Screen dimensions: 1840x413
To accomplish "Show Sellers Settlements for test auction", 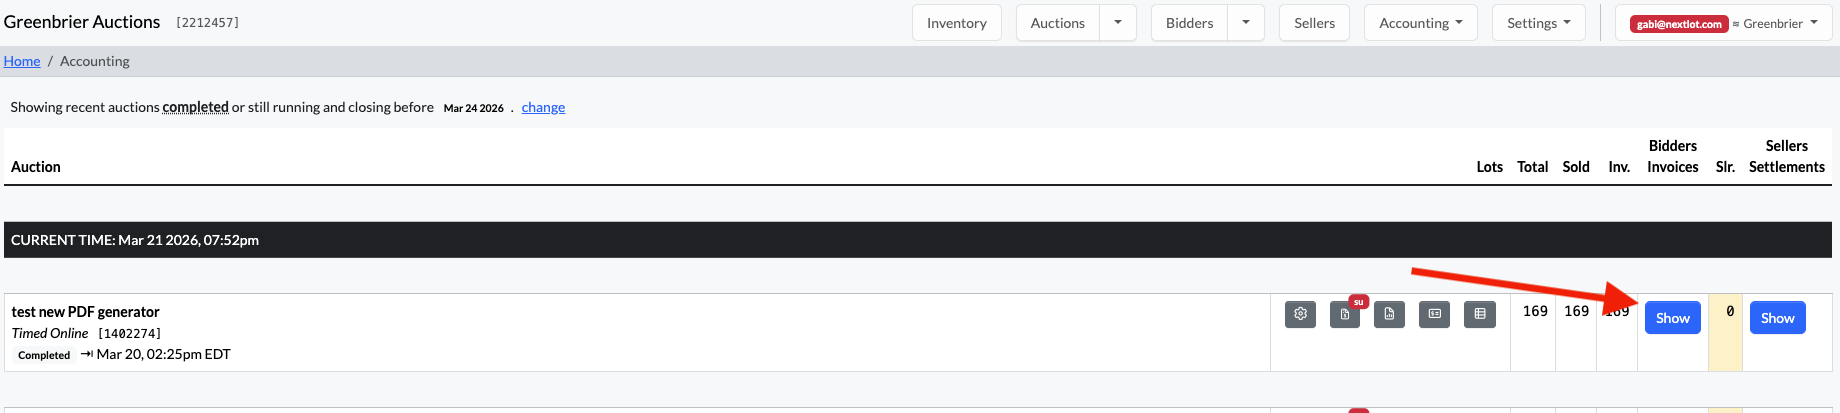I will pos(1778,318).
